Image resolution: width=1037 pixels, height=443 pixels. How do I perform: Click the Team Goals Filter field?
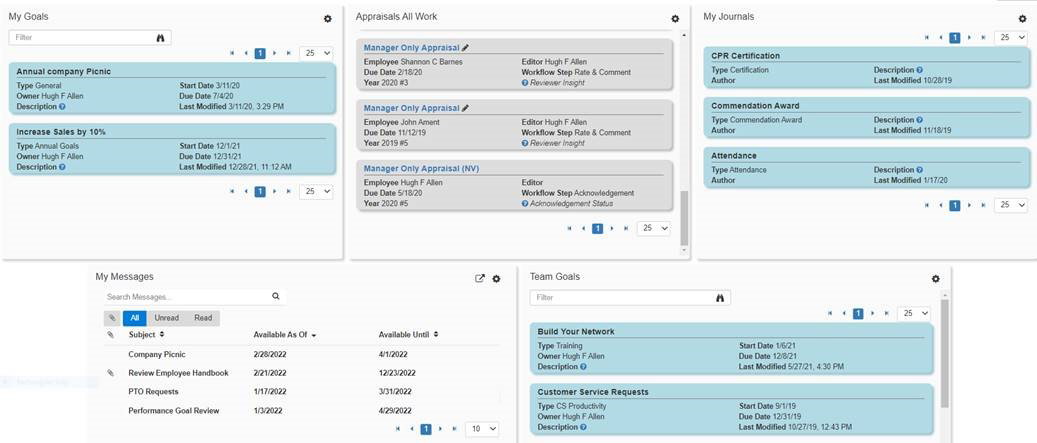click(630, 298)
